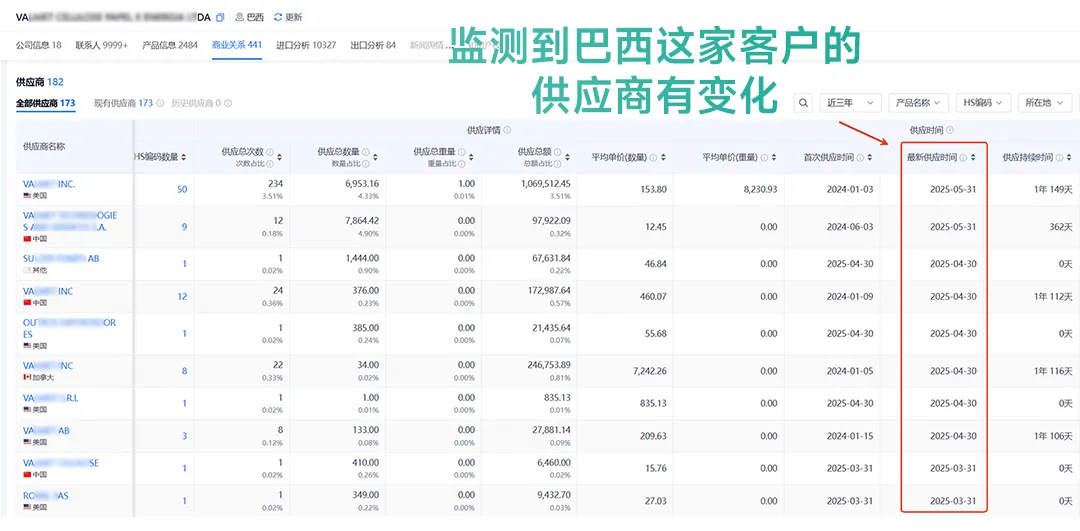Click HS code count 12 link
Screen dimensions: 1080x531
pos(183,297)
